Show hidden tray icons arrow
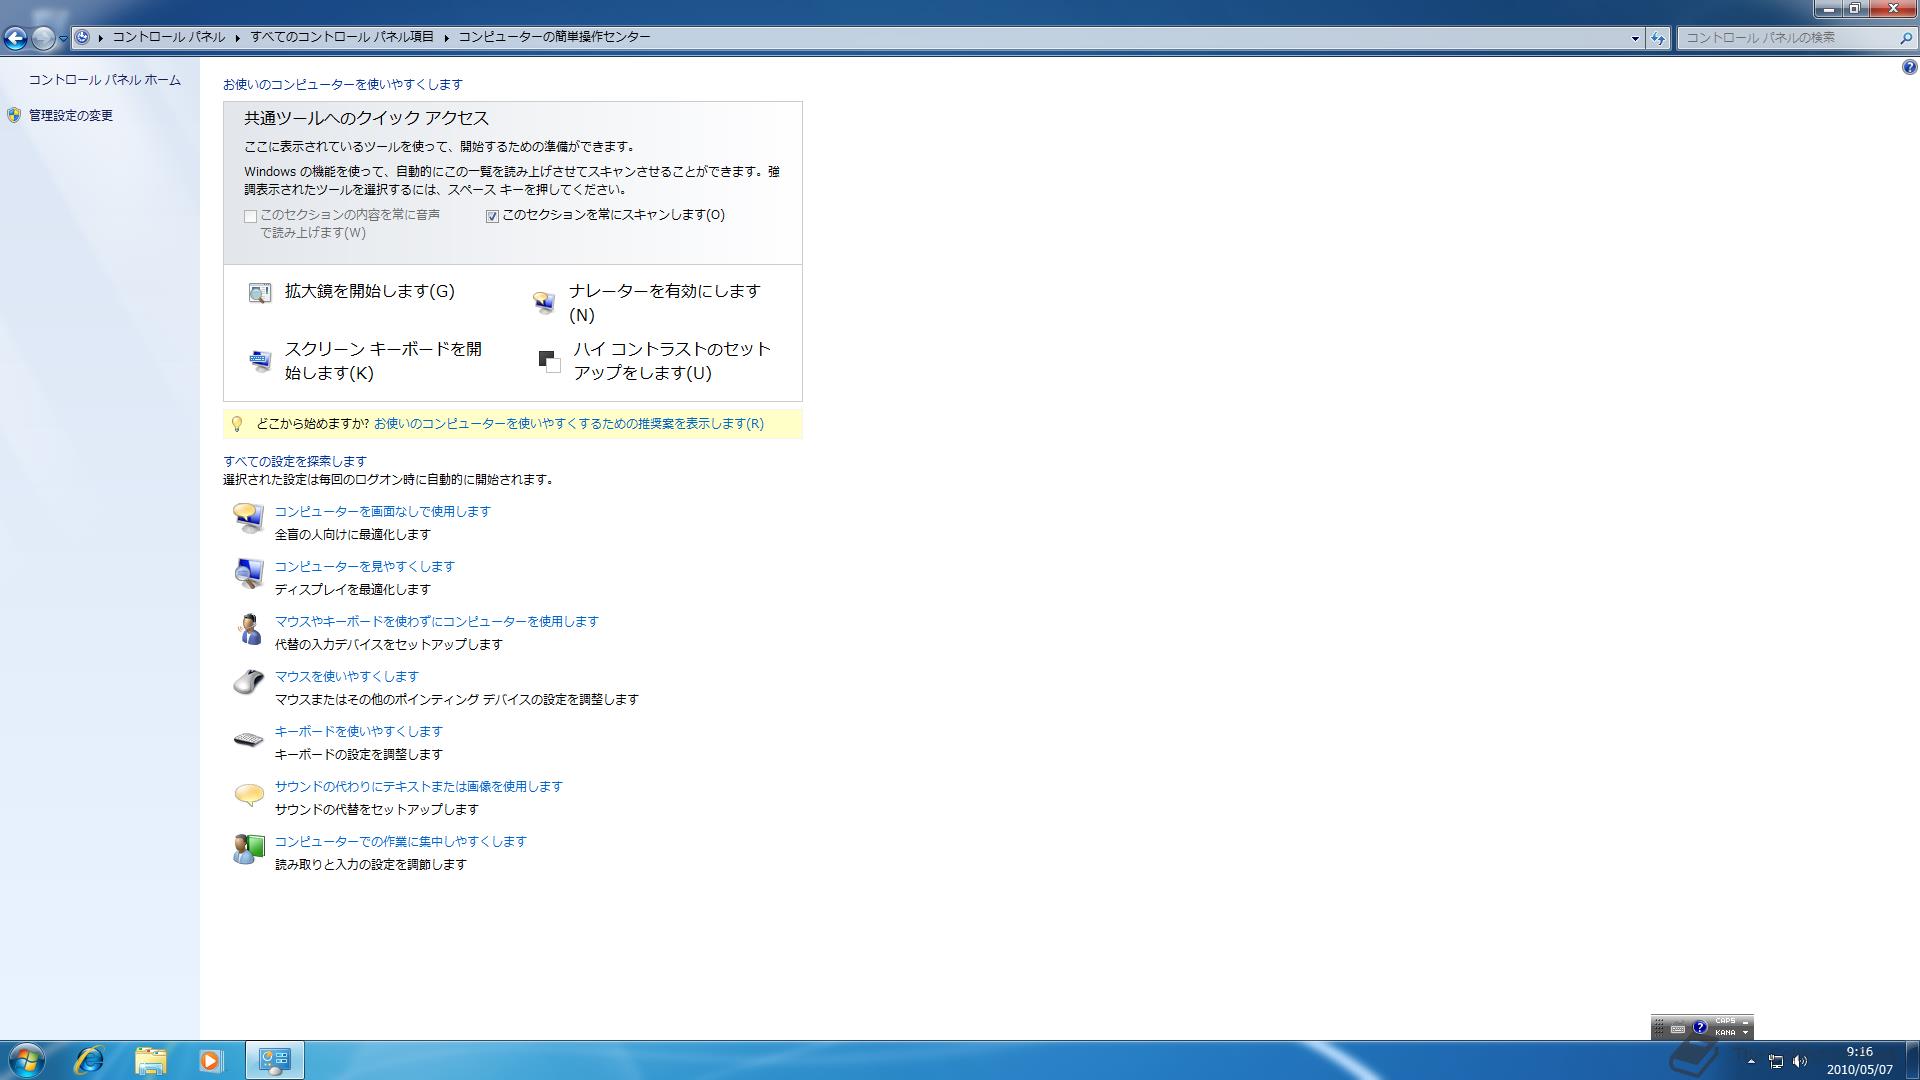Viewport: 1920px width, 1080px height. click(x=1751, y=1061)
